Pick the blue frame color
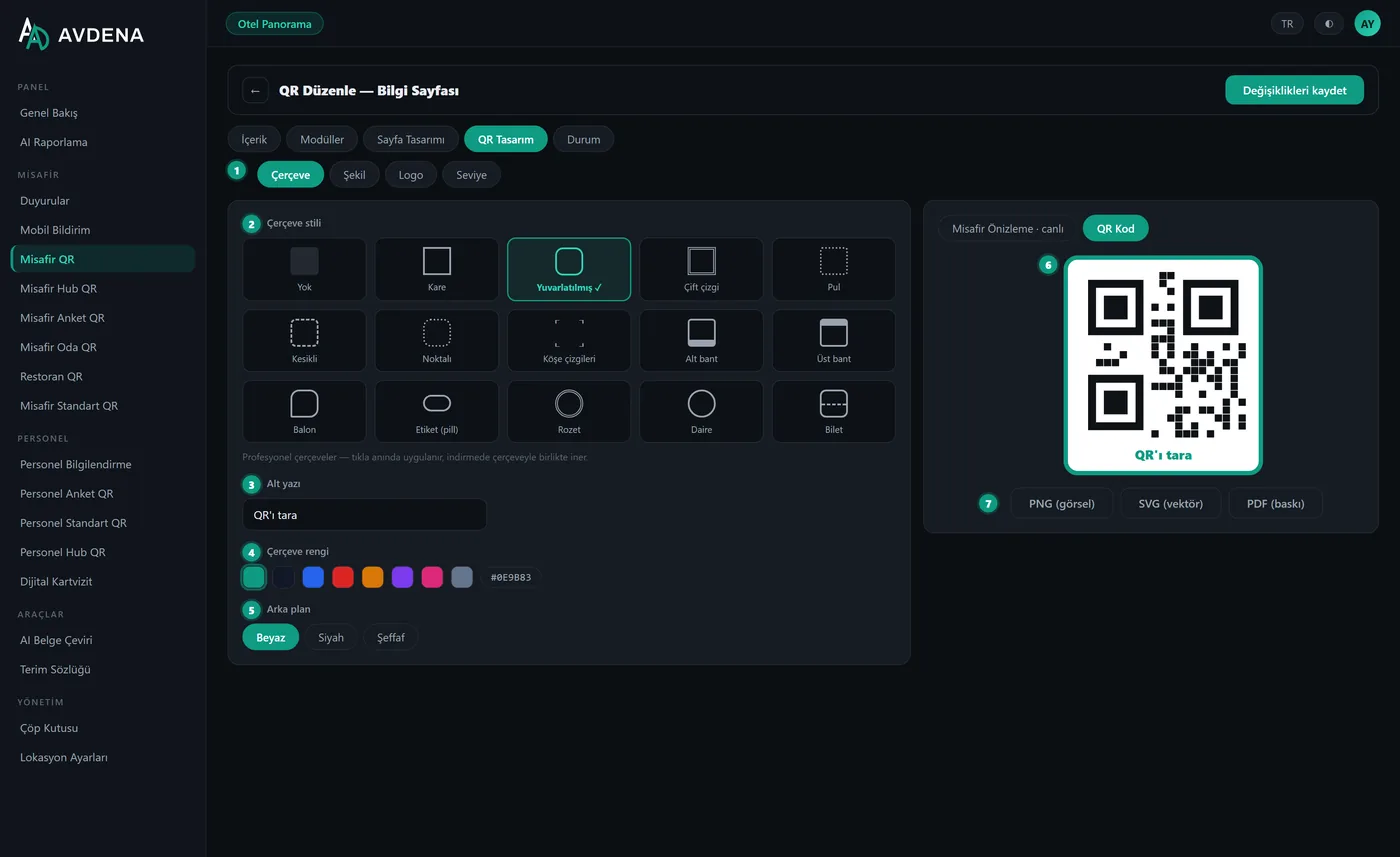Viewport: 1400px width, 857px height. pyautogui.click(x=313, y=577)
